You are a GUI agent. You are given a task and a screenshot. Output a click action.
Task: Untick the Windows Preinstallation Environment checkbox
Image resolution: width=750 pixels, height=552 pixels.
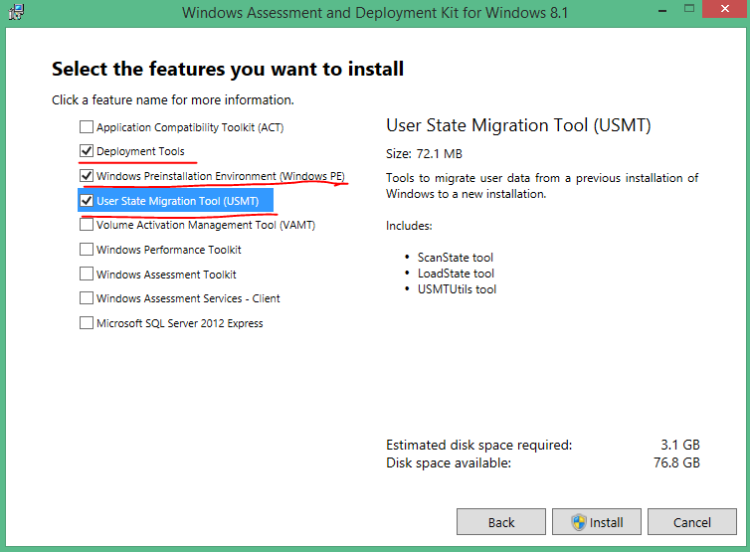[86, 176]
